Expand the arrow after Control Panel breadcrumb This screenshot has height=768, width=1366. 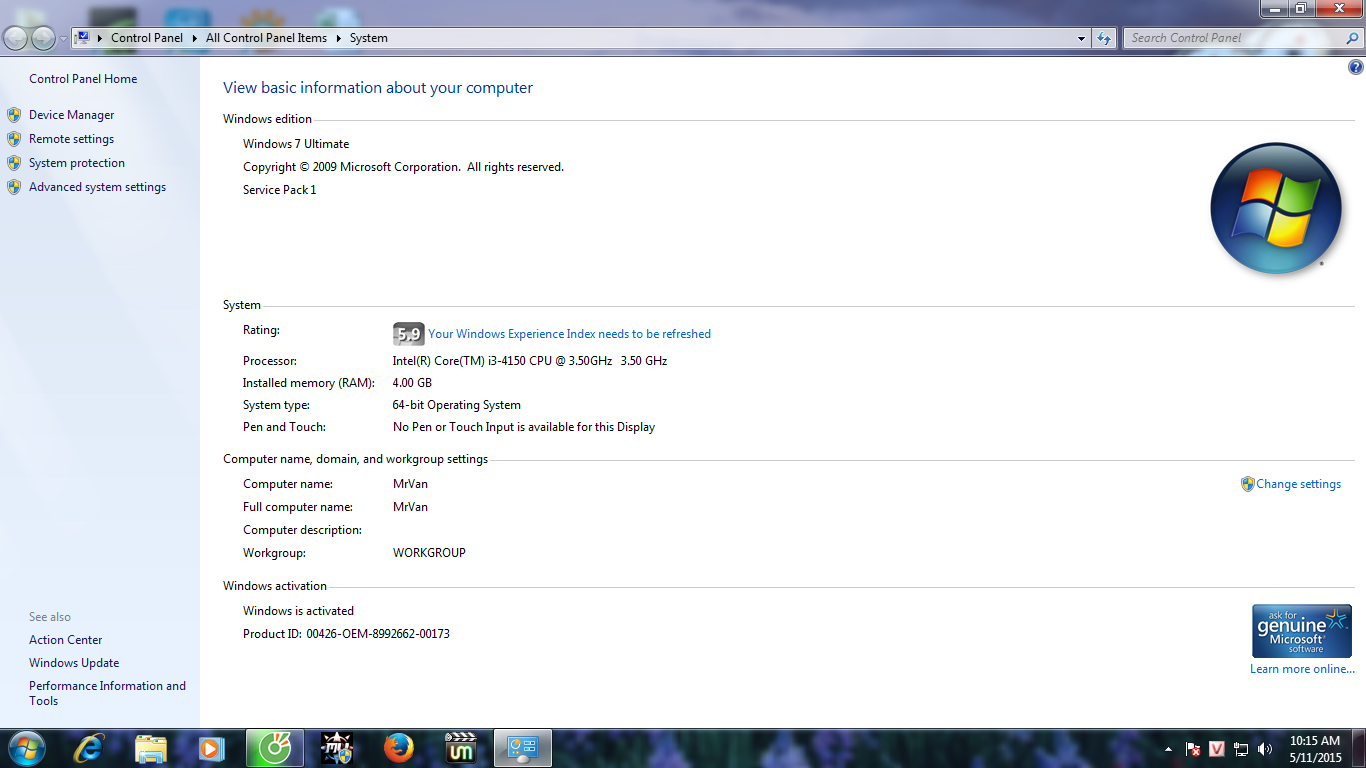pyautogui.click(x=195, y=38)
